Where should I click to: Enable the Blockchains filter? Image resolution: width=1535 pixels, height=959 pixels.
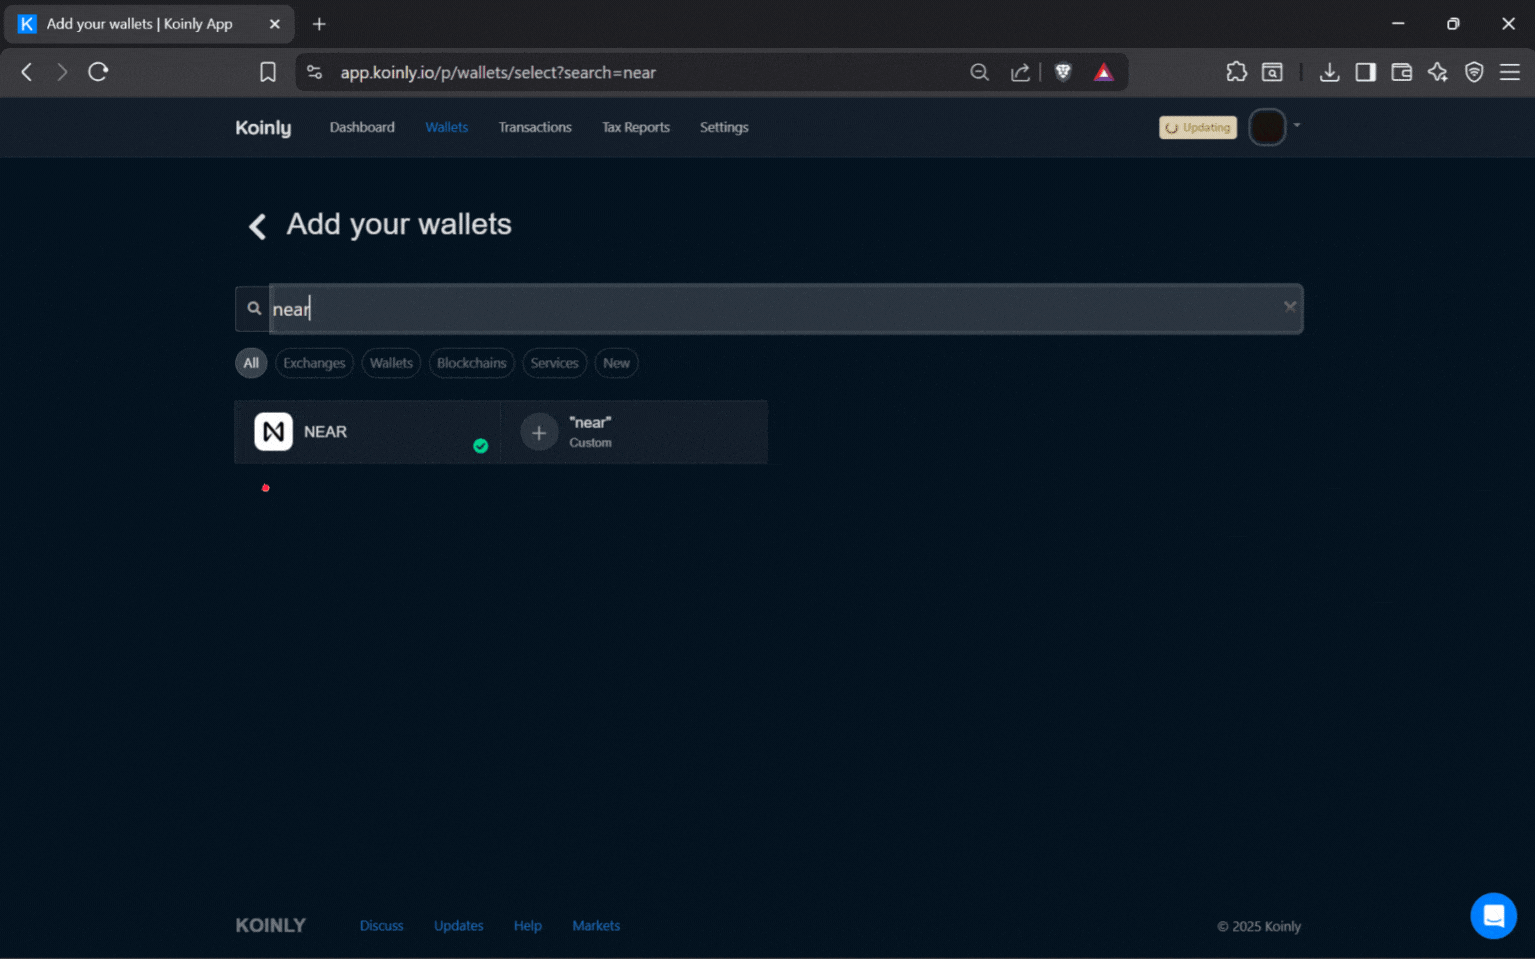click(x=471, y=362)
